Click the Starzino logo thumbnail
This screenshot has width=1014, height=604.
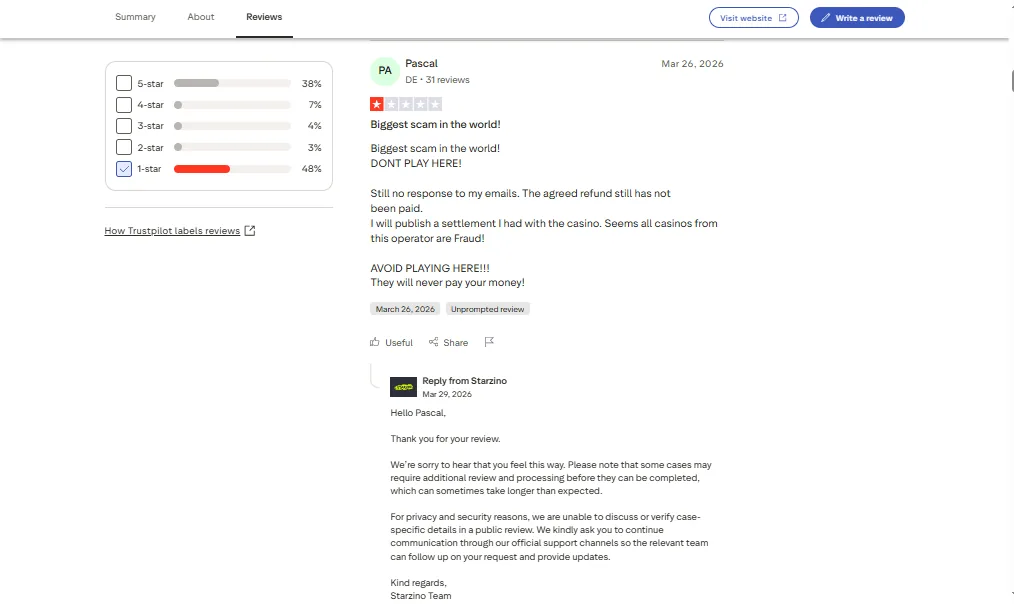(x=404, y=387)
